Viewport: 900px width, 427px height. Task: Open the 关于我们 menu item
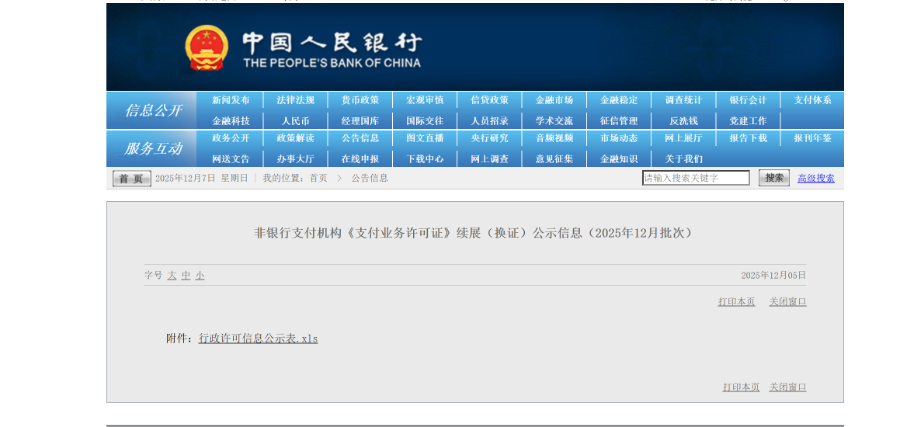pos(683,158)
